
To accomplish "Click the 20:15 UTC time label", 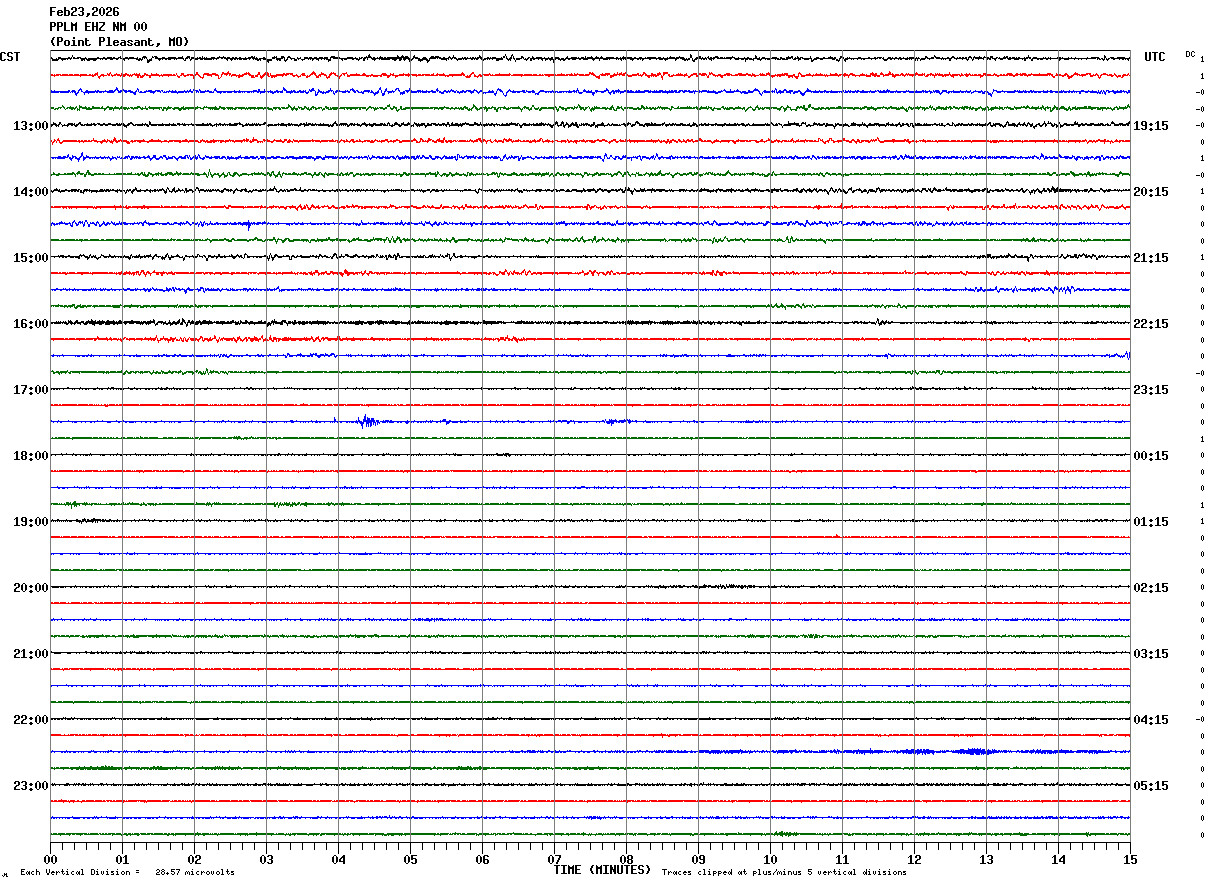I will [1150, 192].
